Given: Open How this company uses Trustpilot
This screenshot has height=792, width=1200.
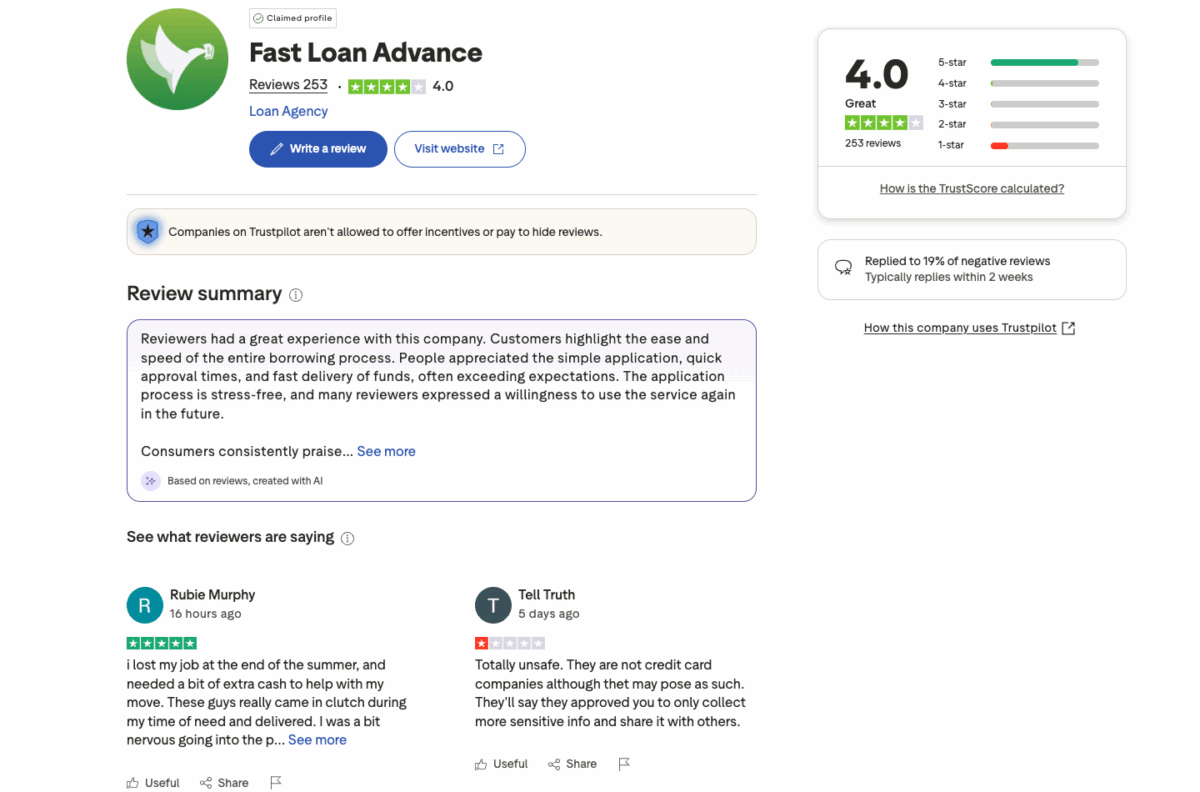Looking at the screenshot, I should coord(960,327).
